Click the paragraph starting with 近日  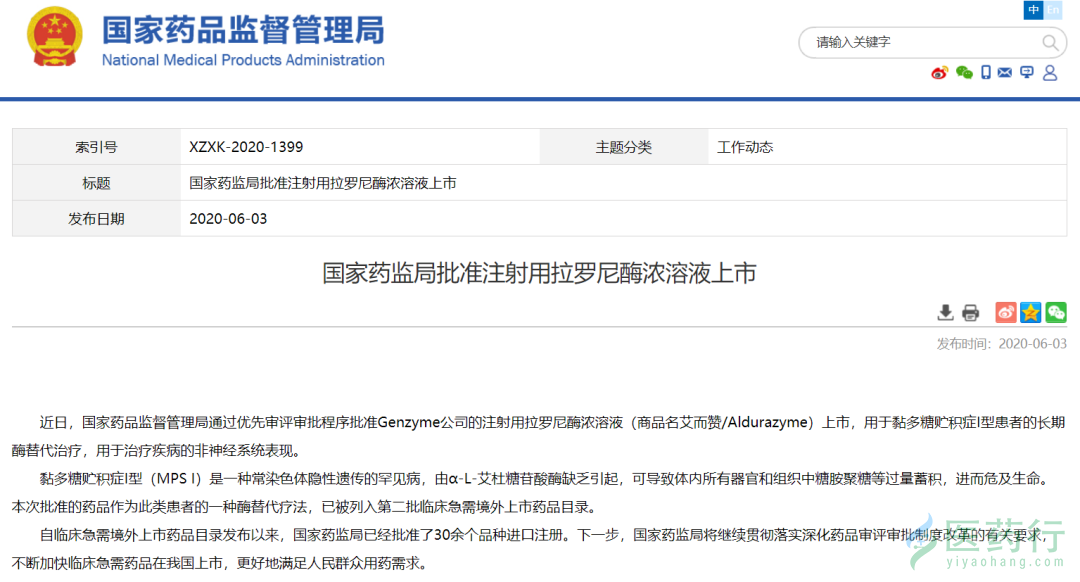coord(539,436)
